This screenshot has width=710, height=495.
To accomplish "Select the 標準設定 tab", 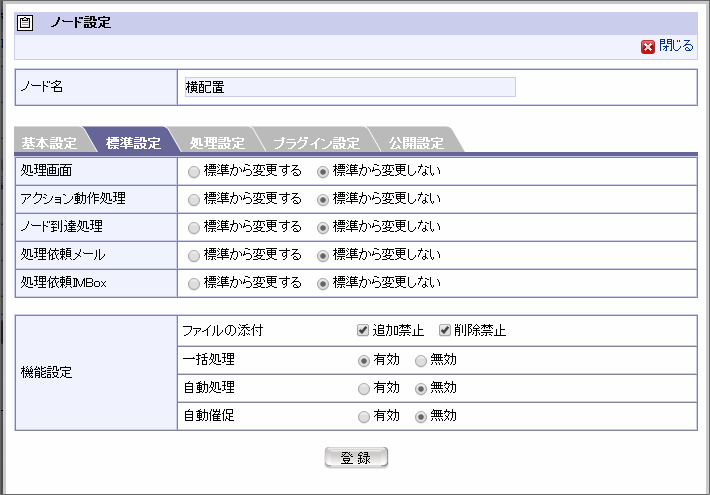I will [133, 143].
